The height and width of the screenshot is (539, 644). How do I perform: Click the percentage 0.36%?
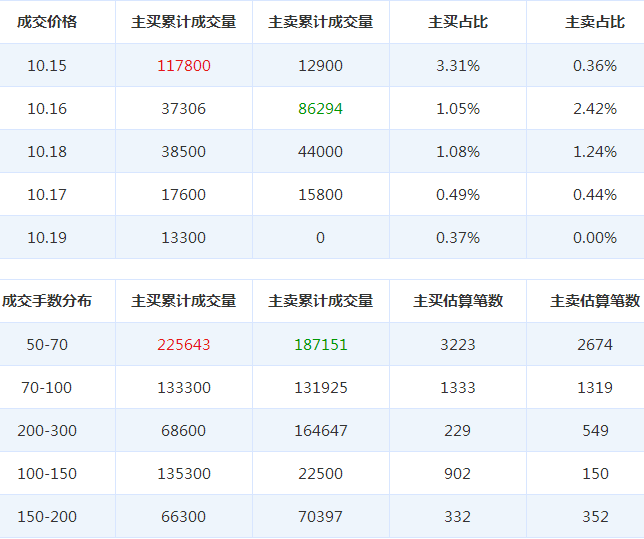click(595, 66)
